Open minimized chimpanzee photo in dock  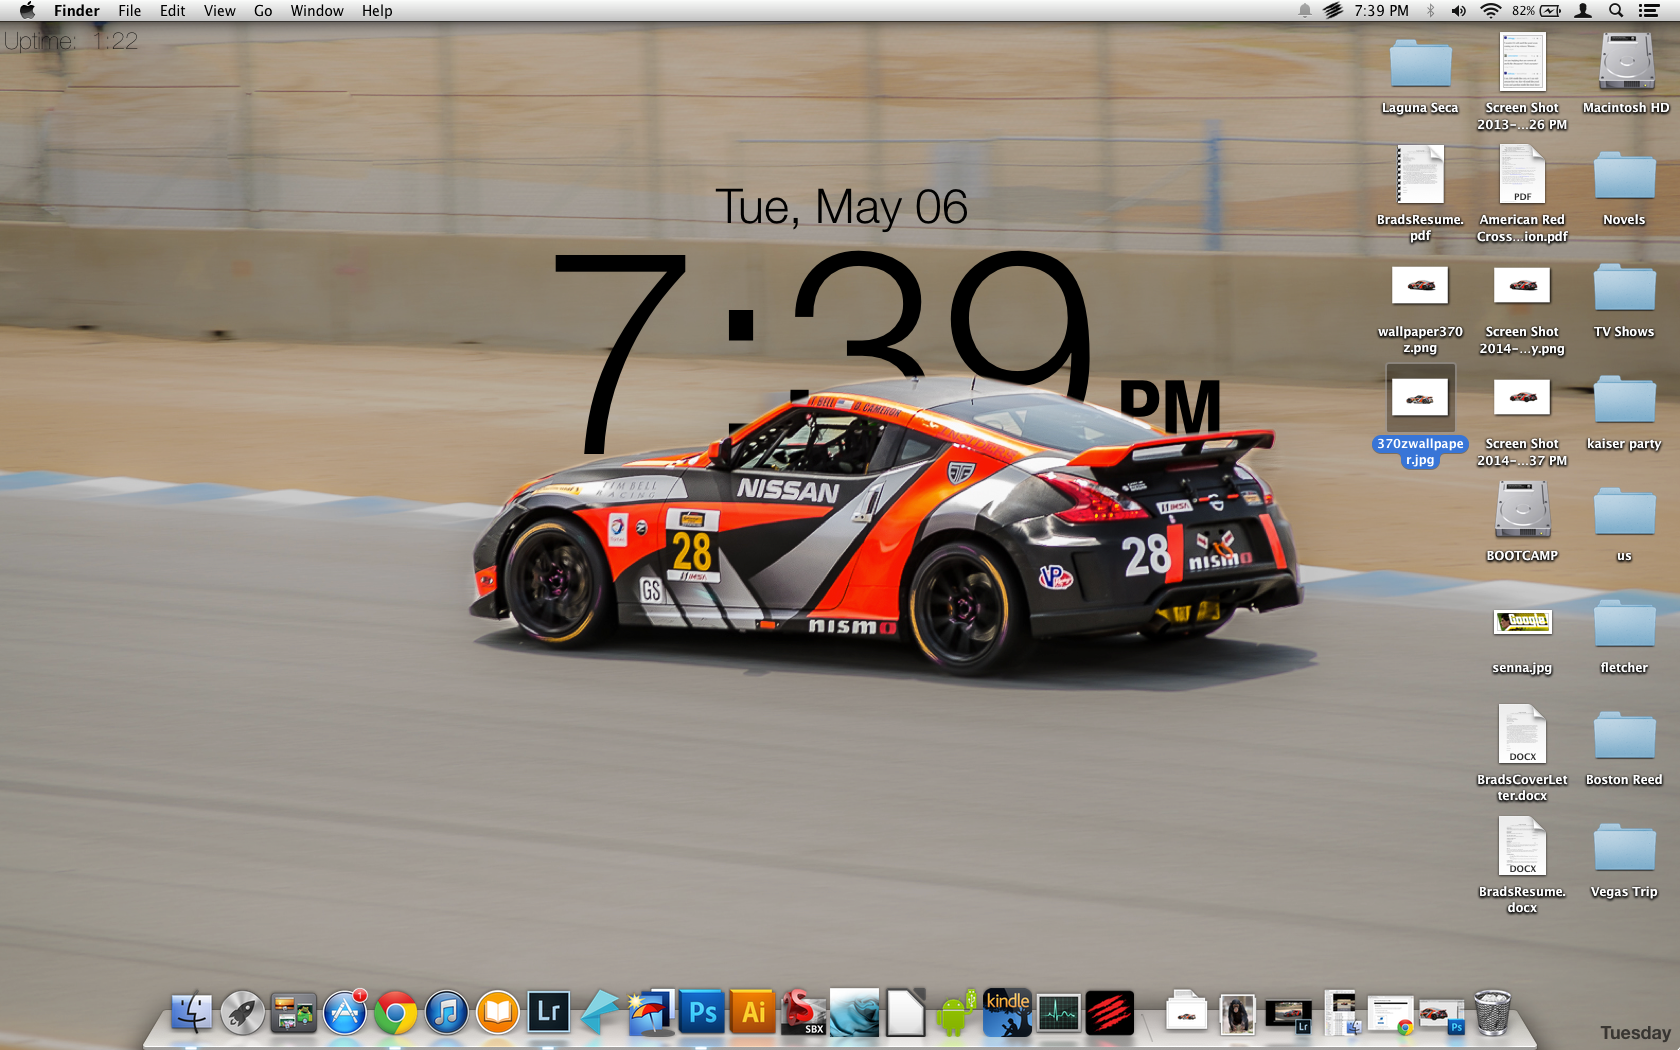tap(1237, 1015)
